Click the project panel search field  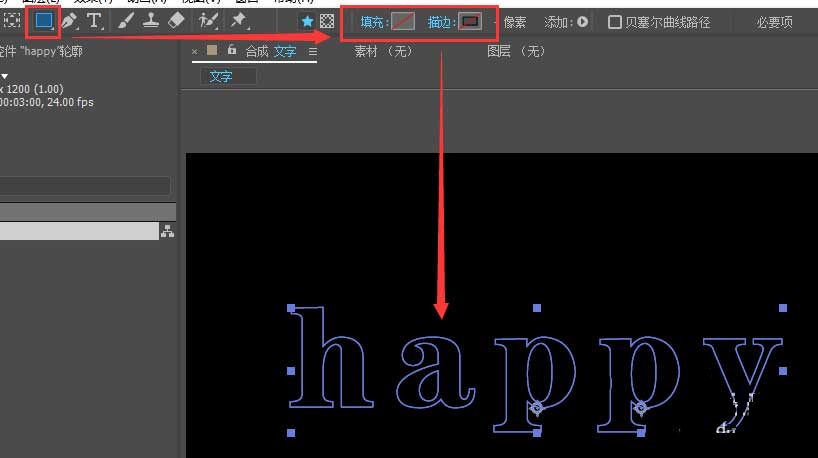pos(85,186)
